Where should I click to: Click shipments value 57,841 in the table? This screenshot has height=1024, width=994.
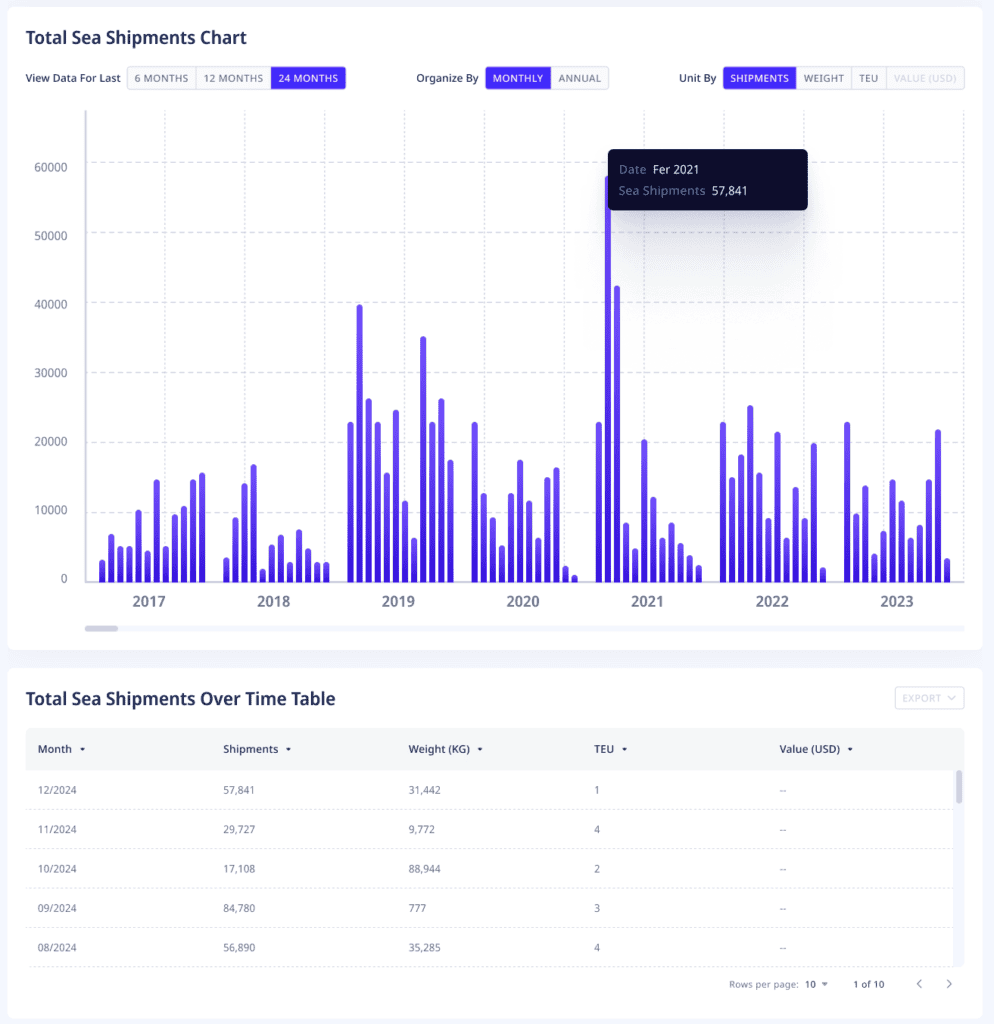click(239, 790)
